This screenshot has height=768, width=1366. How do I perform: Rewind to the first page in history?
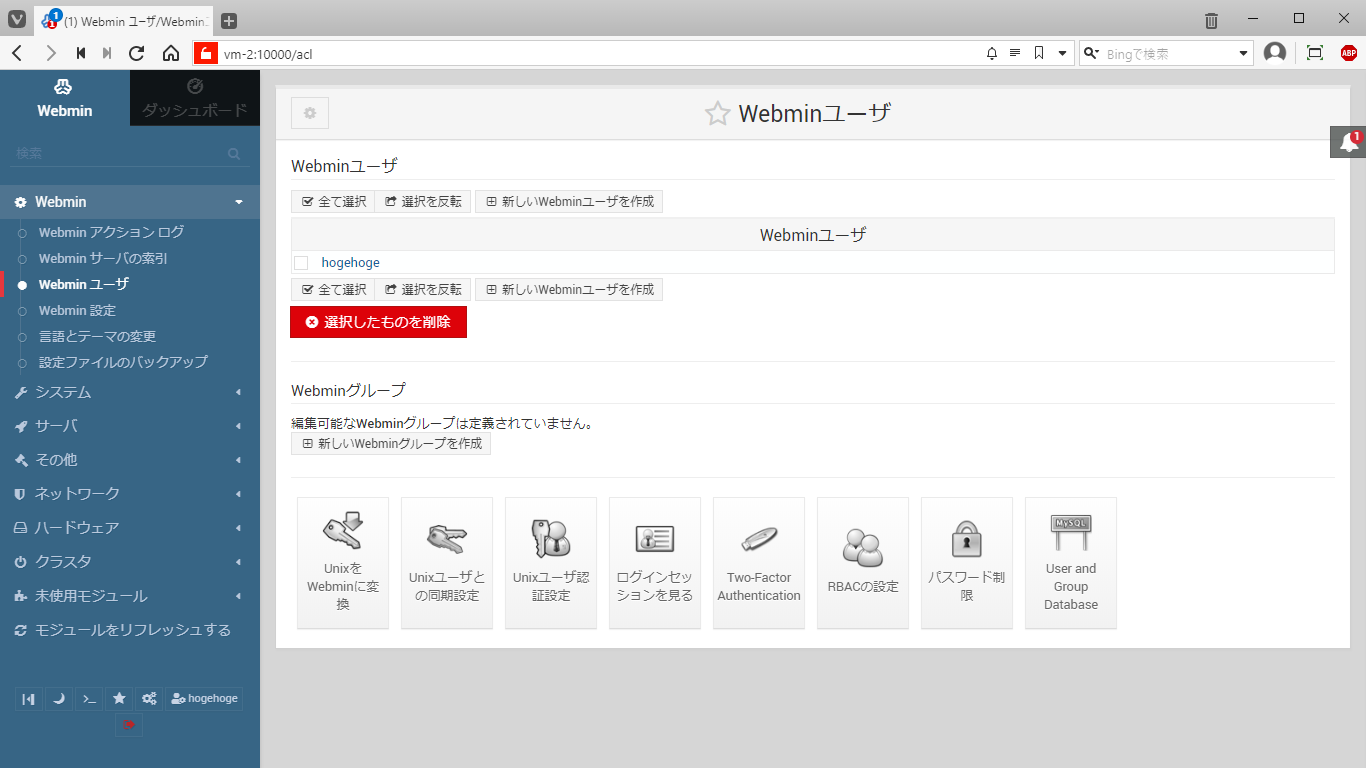pyautogui.click(x=81, y=53)
